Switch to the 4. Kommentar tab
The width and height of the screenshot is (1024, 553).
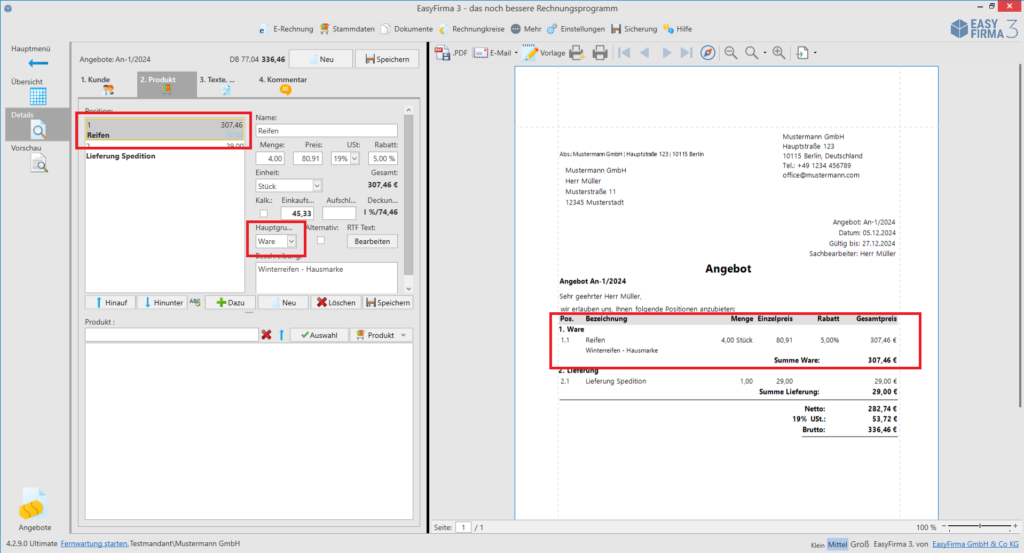[285, 85]
